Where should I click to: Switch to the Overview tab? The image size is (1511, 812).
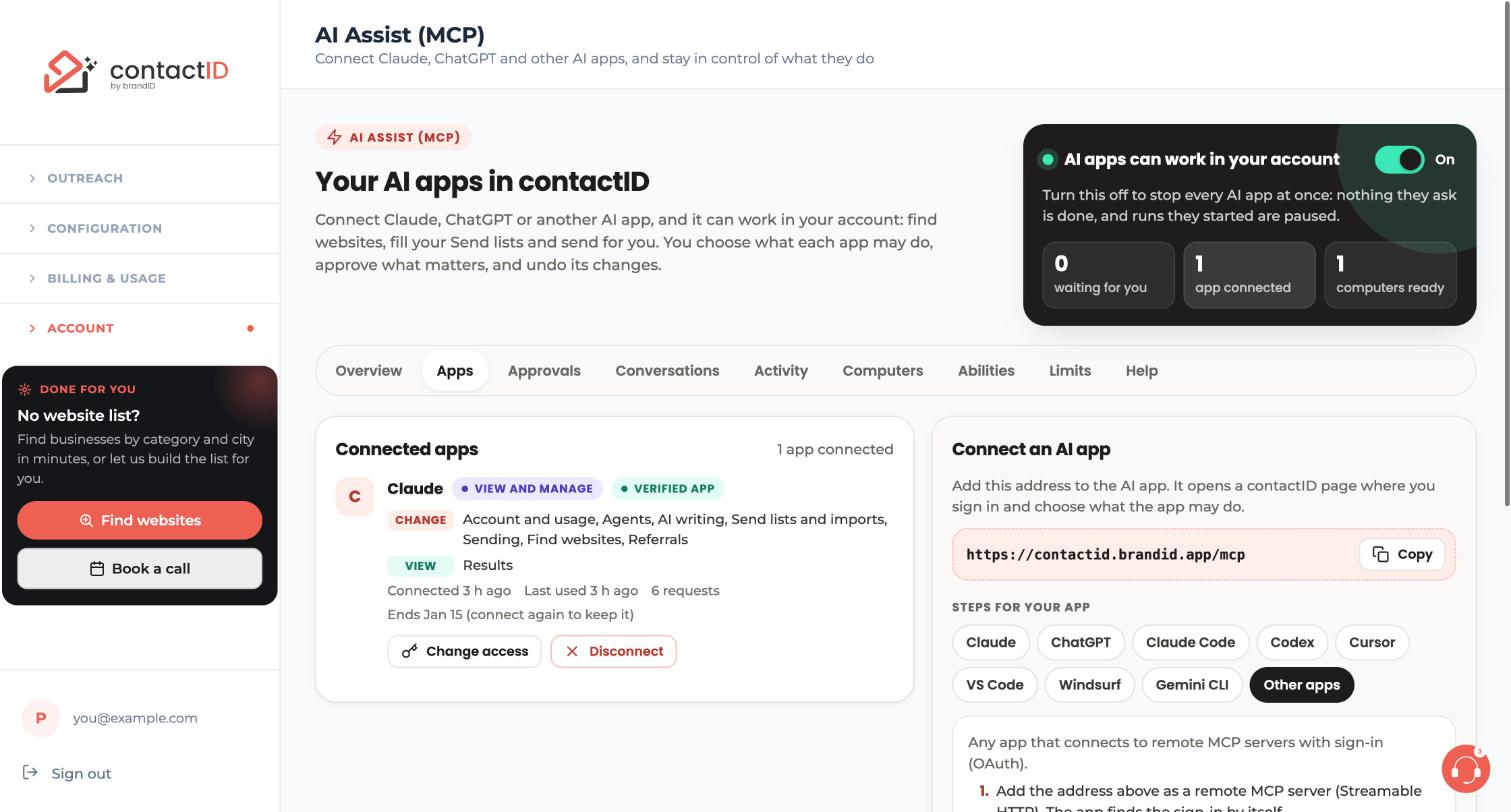pyautogui.click(x=369, y=371)
